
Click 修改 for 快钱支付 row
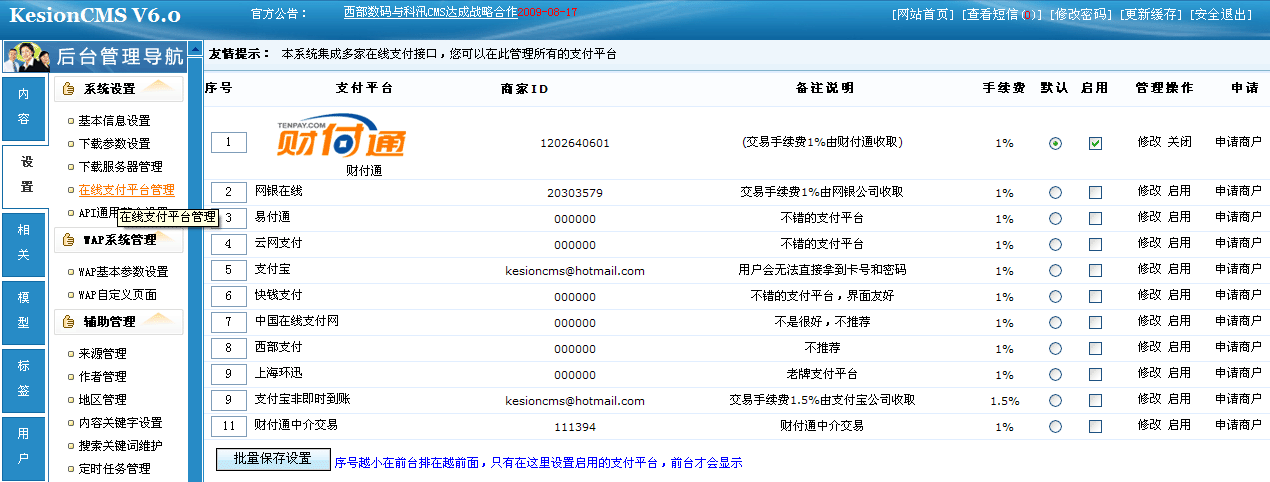click(1149, 295)
